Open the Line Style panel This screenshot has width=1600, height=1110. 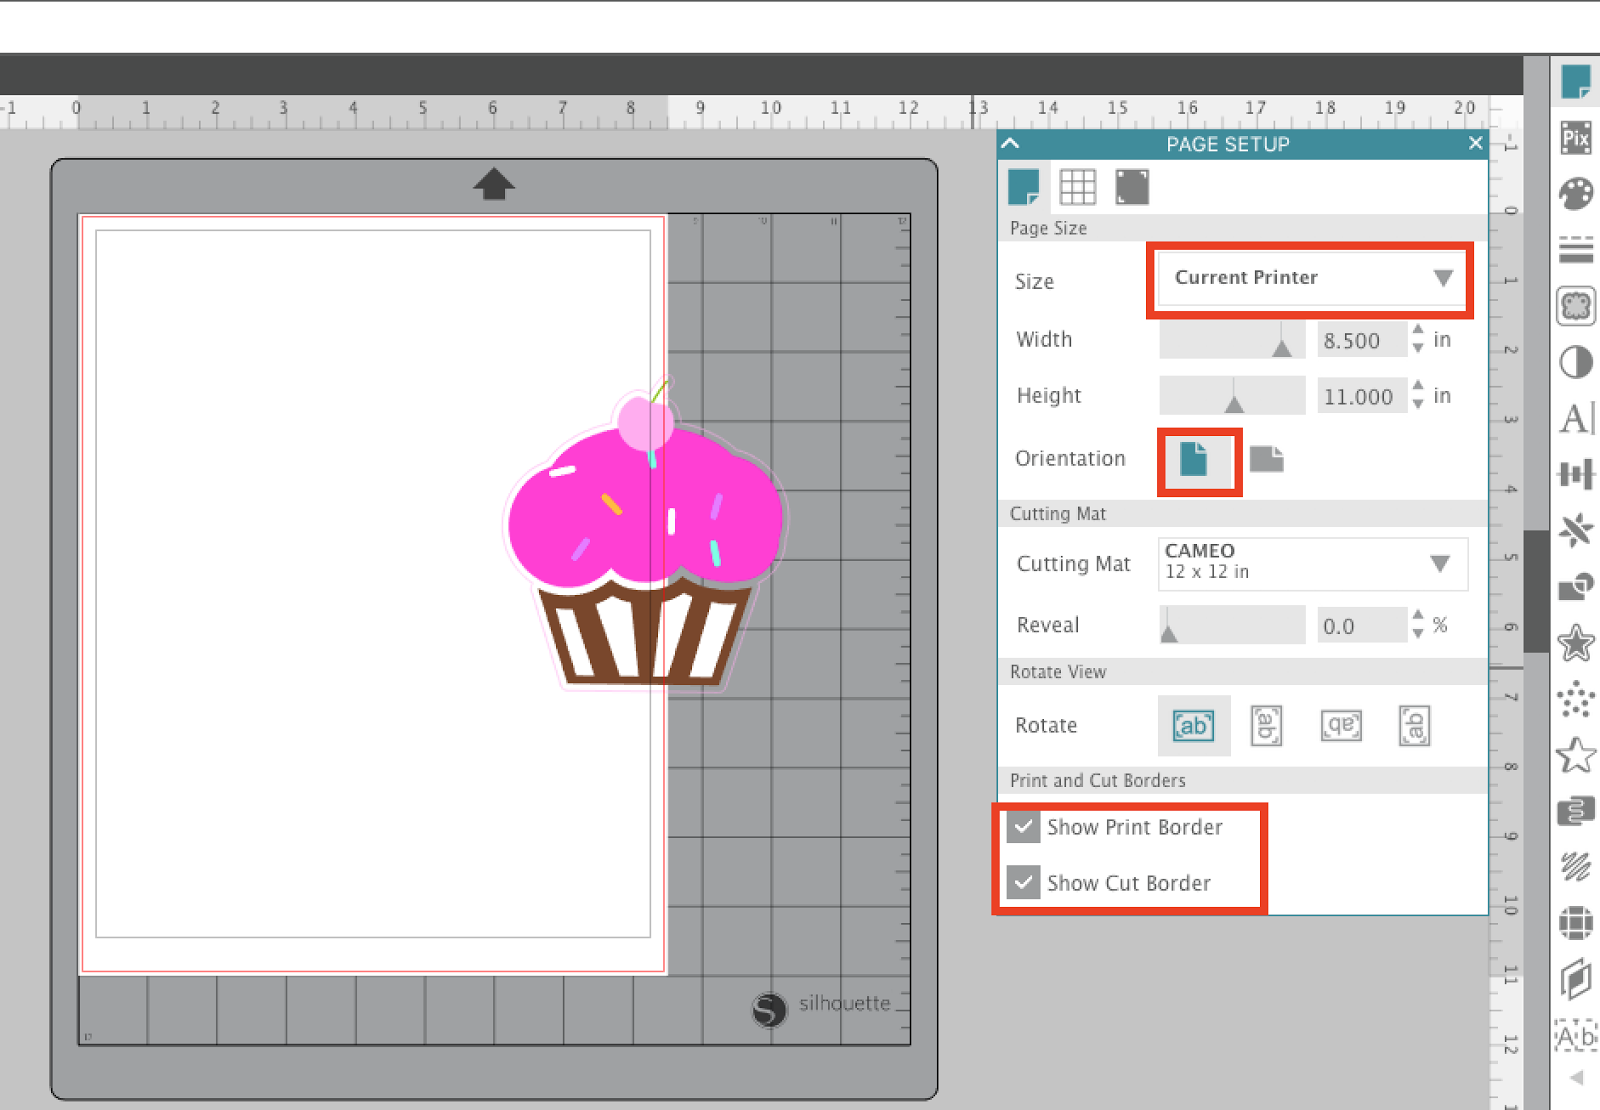click(1576, 251)
